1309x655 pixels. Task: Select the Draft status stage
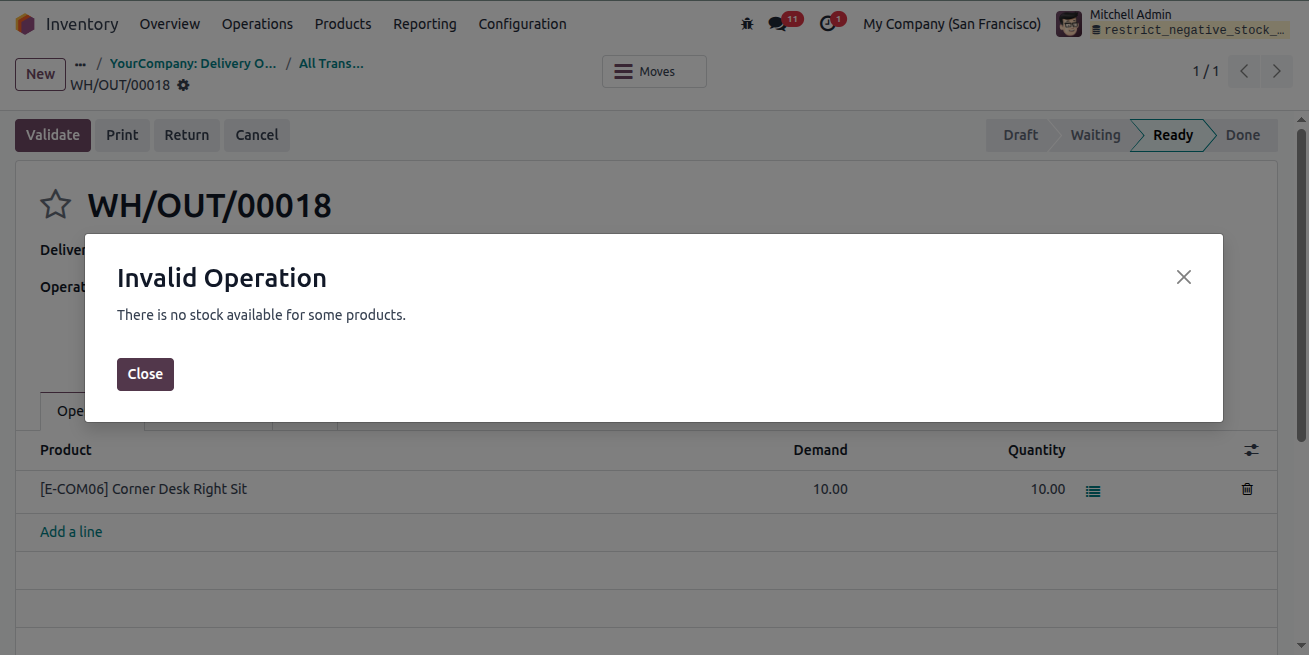tap(1020, 135)
